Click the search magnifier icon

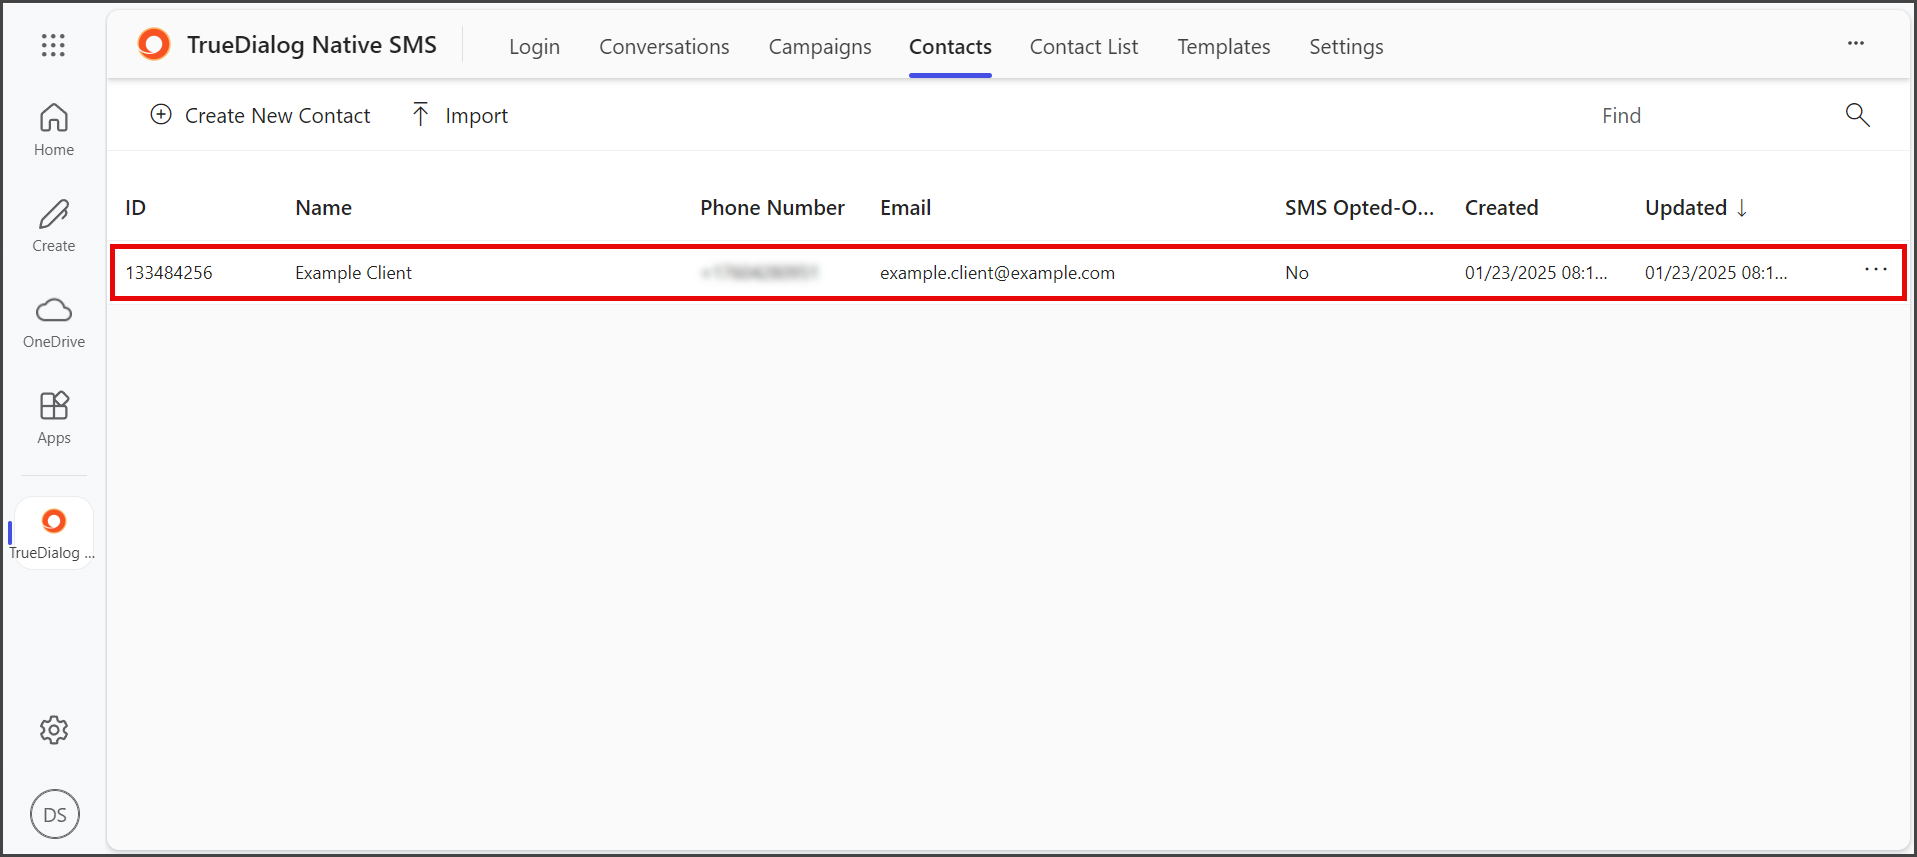pyautogui.click(x=1857, y=115)
